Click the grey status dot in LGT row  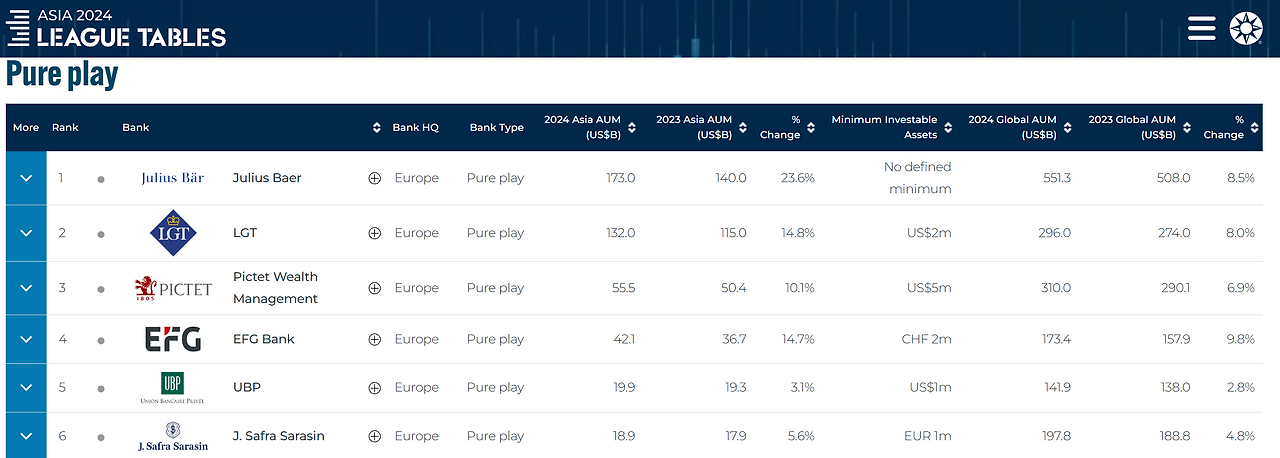point(101,235)
